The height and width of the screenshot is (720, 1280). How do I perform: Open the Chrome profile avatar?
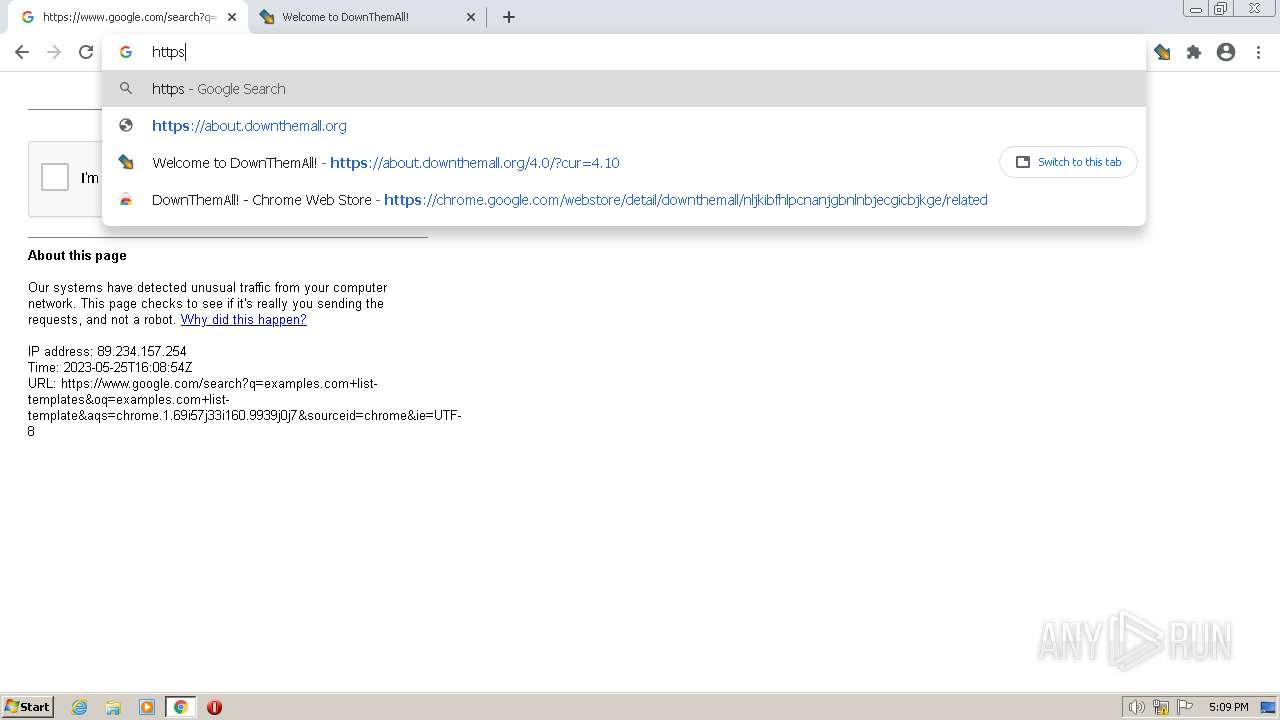tap(1226, 52)
